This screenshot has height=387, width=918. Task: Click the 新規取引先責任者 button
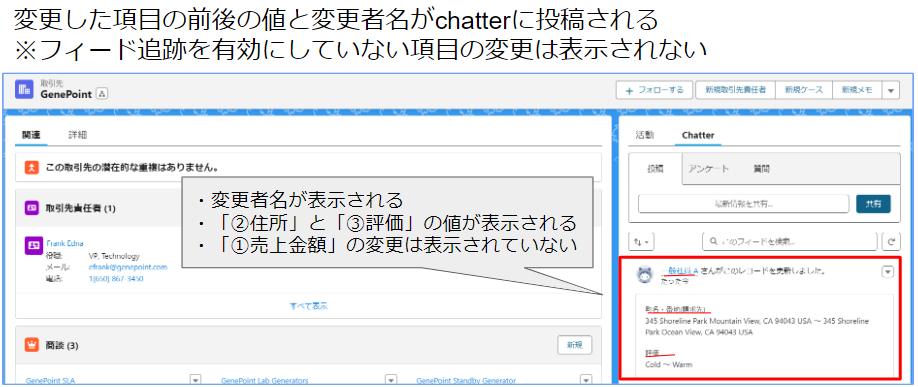click(x=735, y=90)
